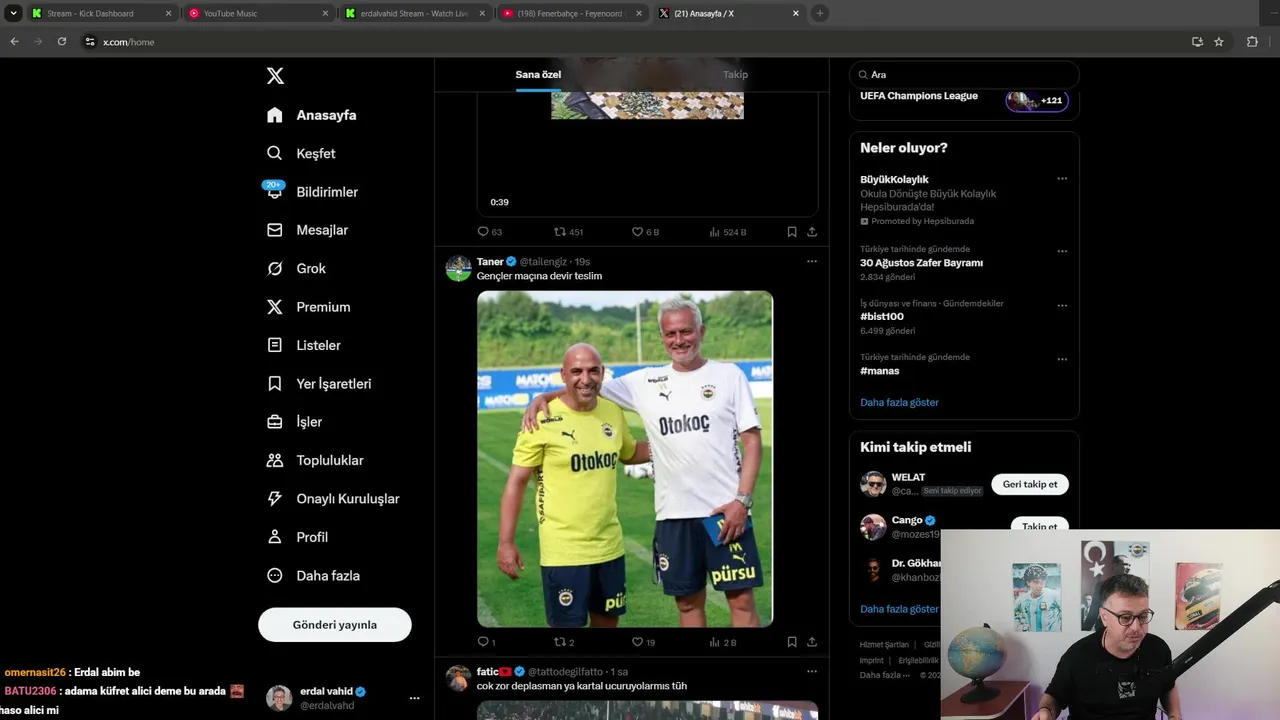Open browser extensions puzzle icon
The height and width of the screenshot is (720, 1280).
tap(1252, 42)
